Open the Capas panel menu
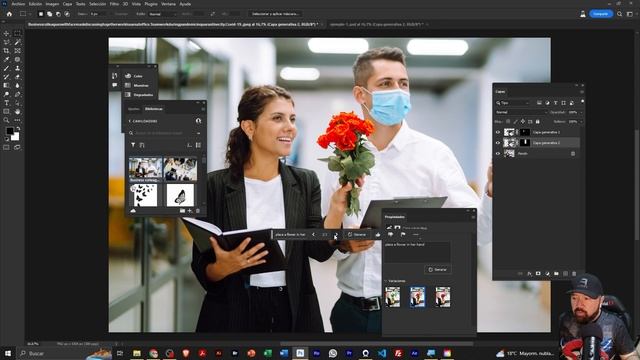640x360 pixels. (582, 91)
